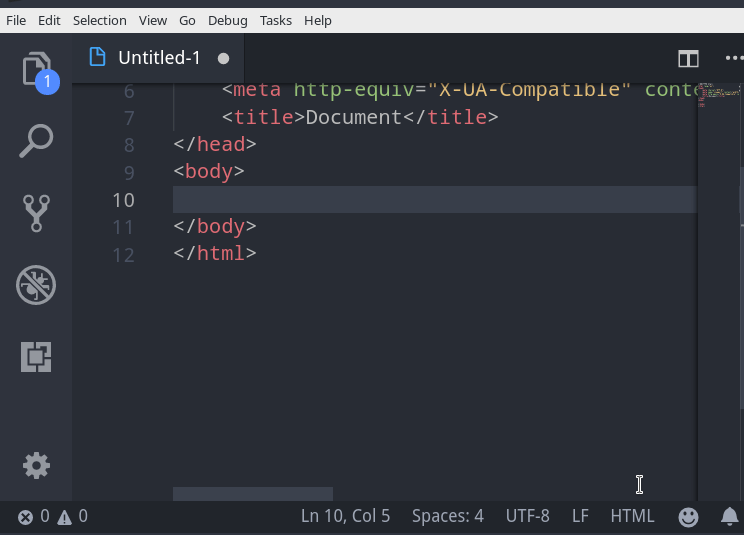The height and width of the screenshot is (535, 744).
Task: Click the closing body tag
Action: [x=215, y=226]
